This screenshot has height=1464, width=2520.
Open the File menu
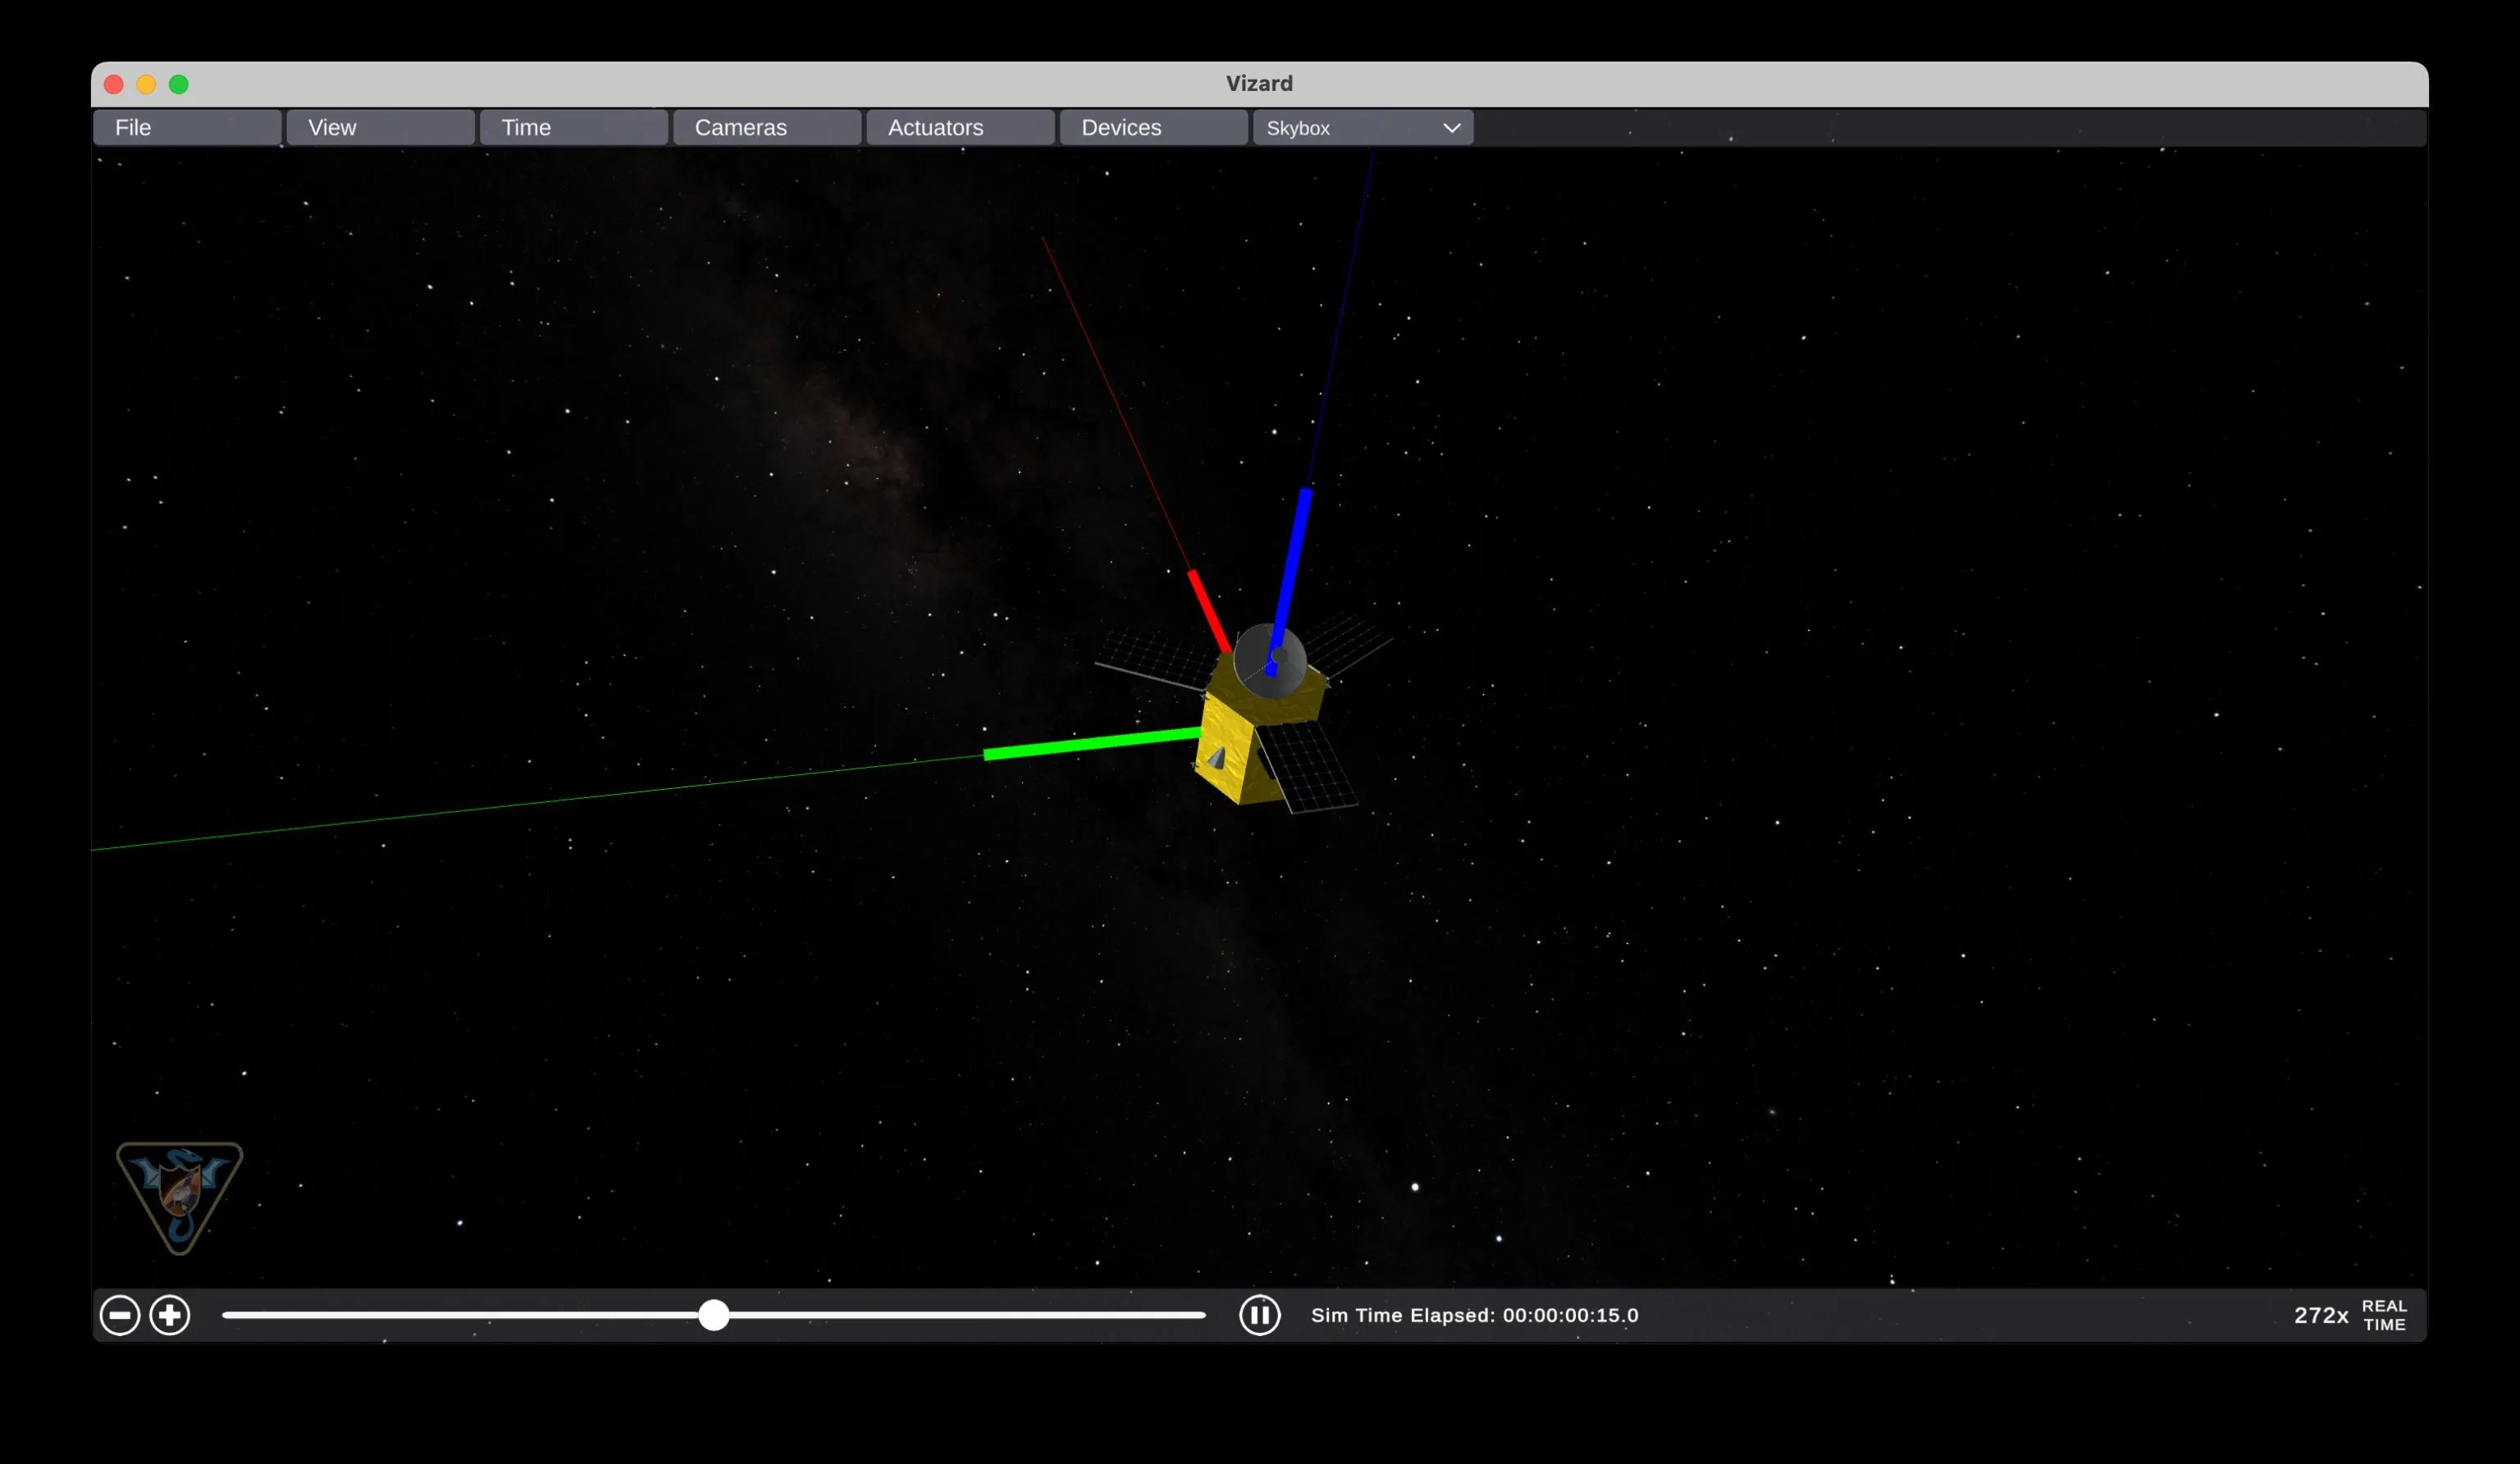pyautogui.click(x=133, y=127)
